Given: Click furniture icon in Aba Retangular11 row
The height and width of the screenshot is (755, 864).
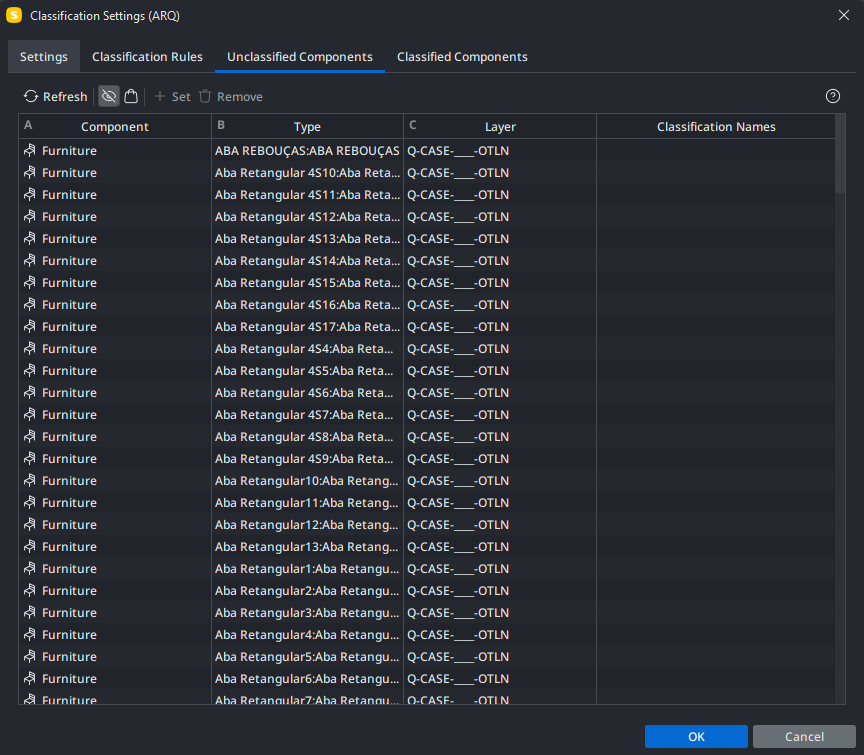Looking at the screenshot, I should click(x=30, y=503).
